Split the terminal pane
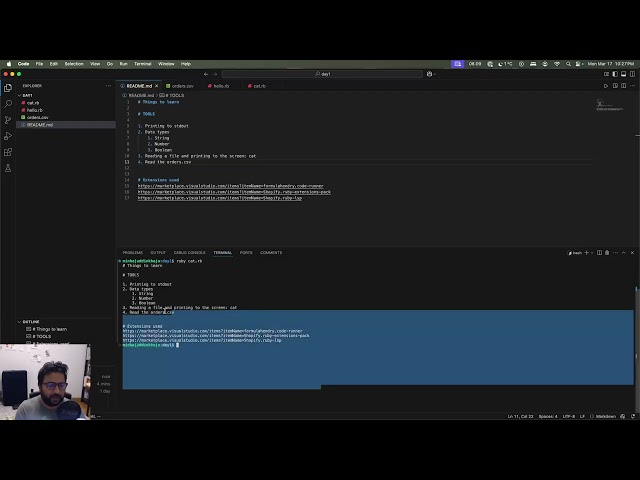640x480 pixels. [x=599, y=253]
